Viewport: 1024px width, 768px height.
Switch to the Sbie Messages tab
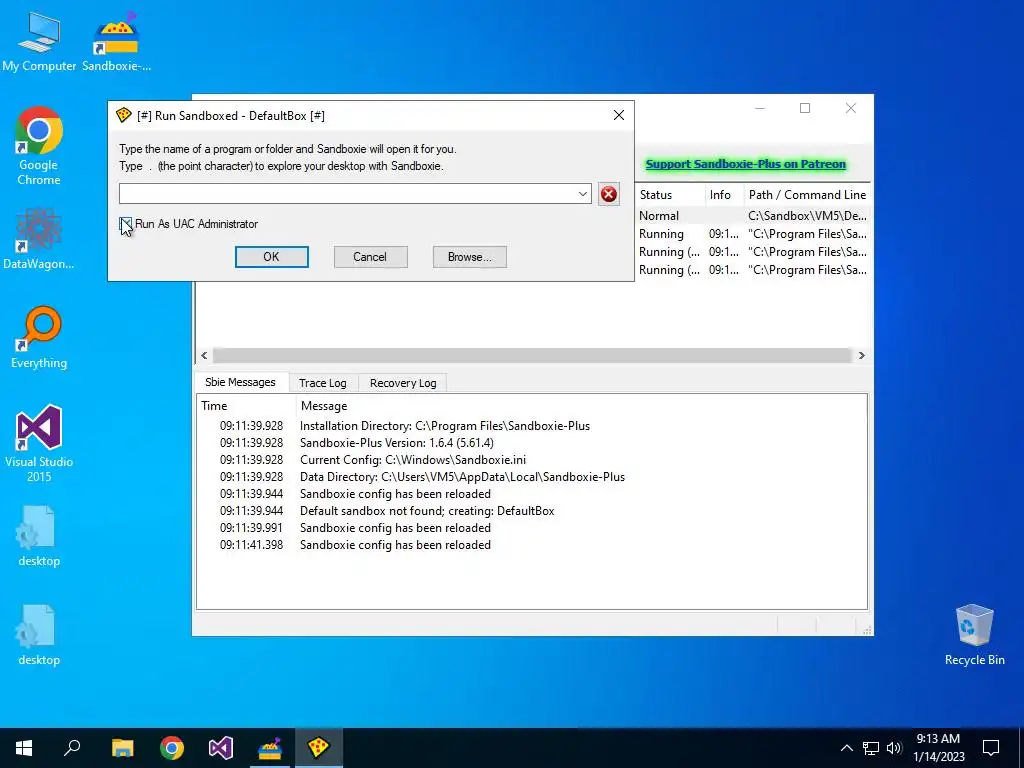coord(240,382)
